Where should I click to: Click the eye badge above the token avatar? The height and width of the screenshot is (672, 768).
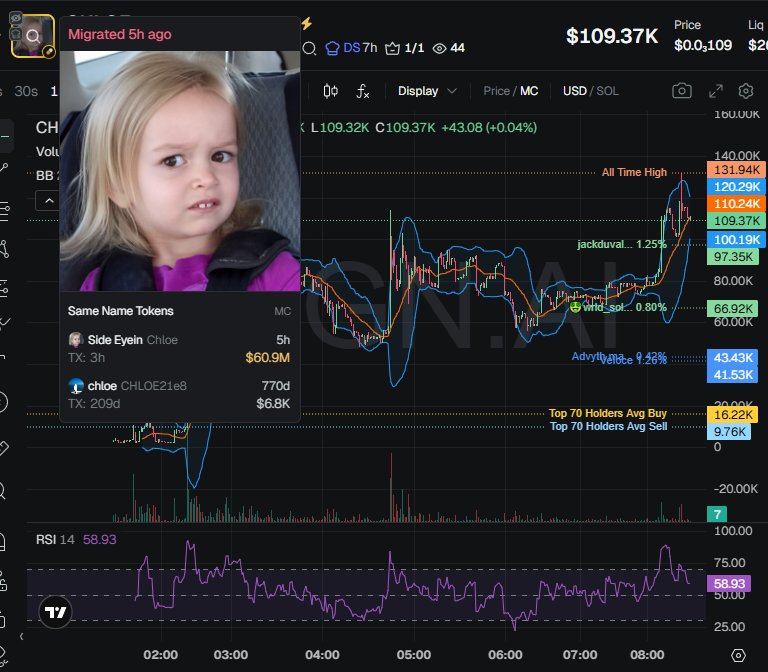16,19
